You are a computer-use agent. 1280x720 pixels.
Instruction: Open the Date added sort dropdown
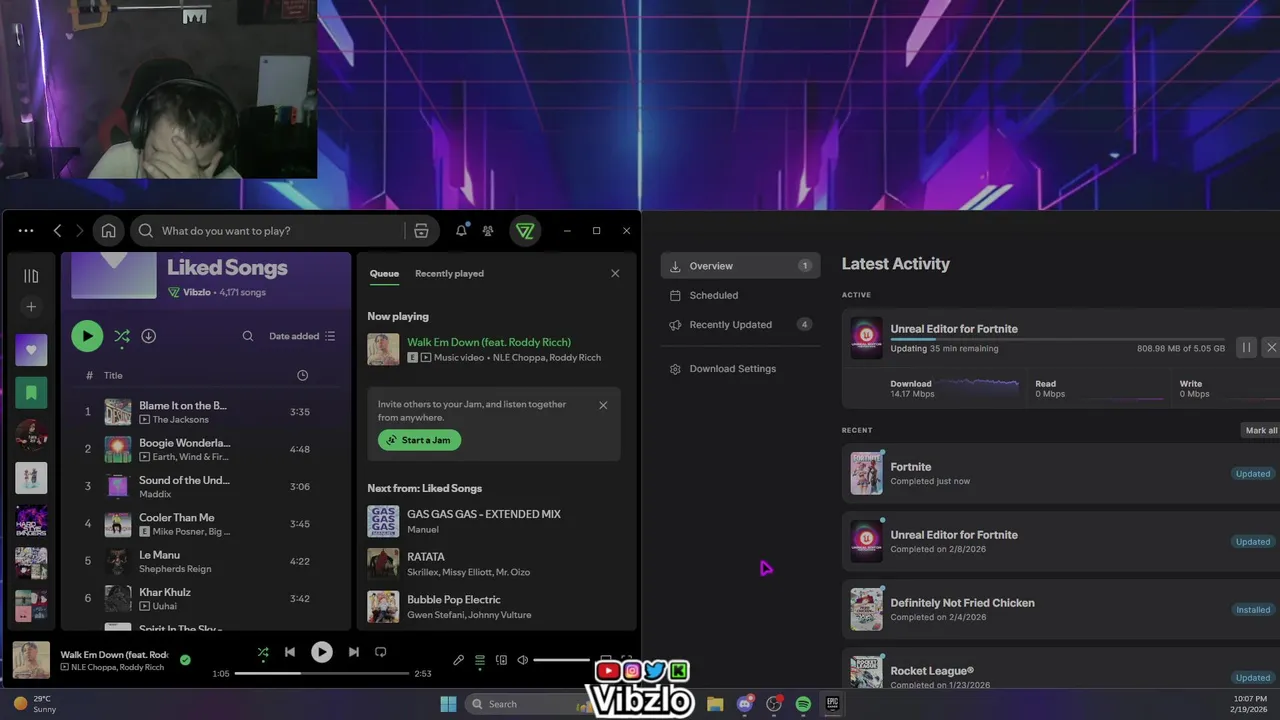[x=302, y=336]
